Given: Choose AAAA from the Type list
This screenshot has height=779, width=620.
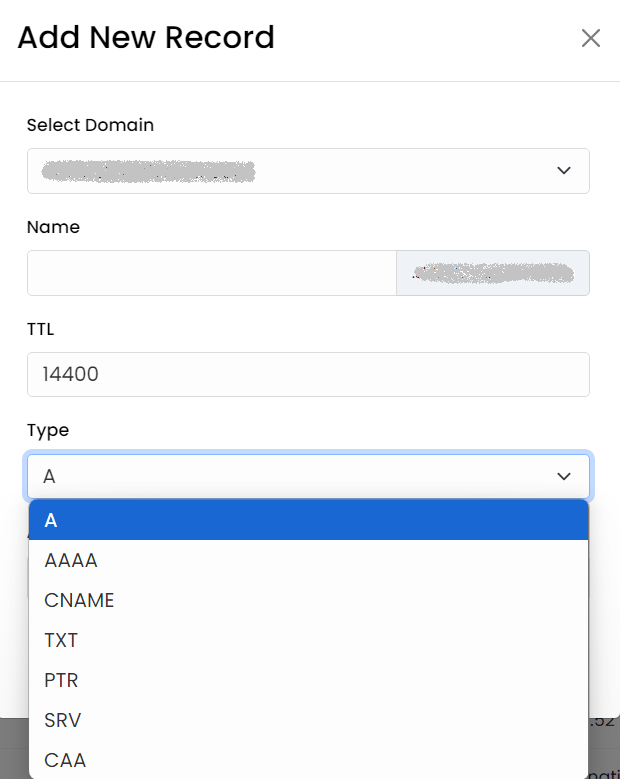Looking at the screenshot, I should click(309, 560).
